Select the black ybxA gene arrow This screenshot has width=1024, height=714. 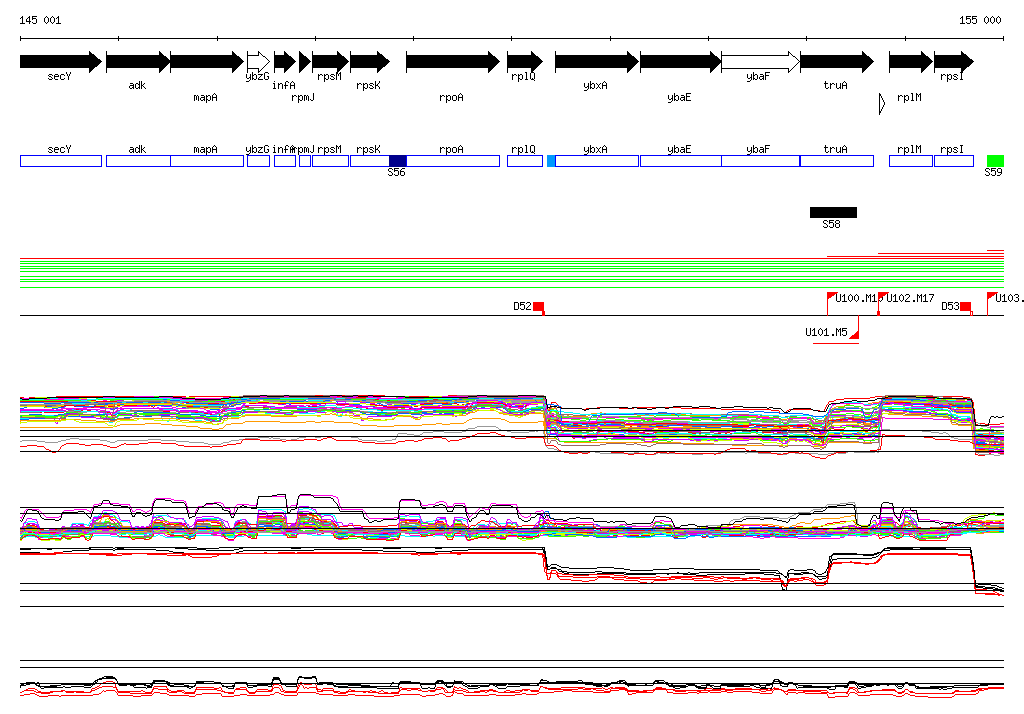click(x=597, y=62)
